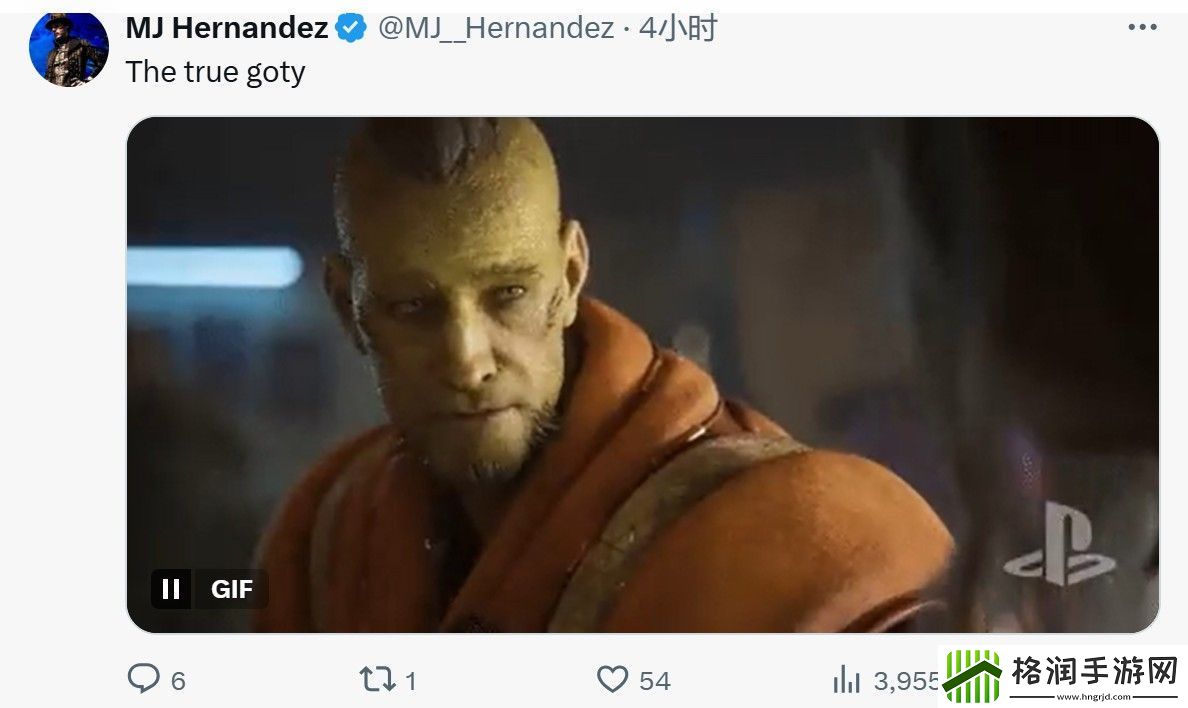Open the view analytics bar chart icon

[846, 679]
